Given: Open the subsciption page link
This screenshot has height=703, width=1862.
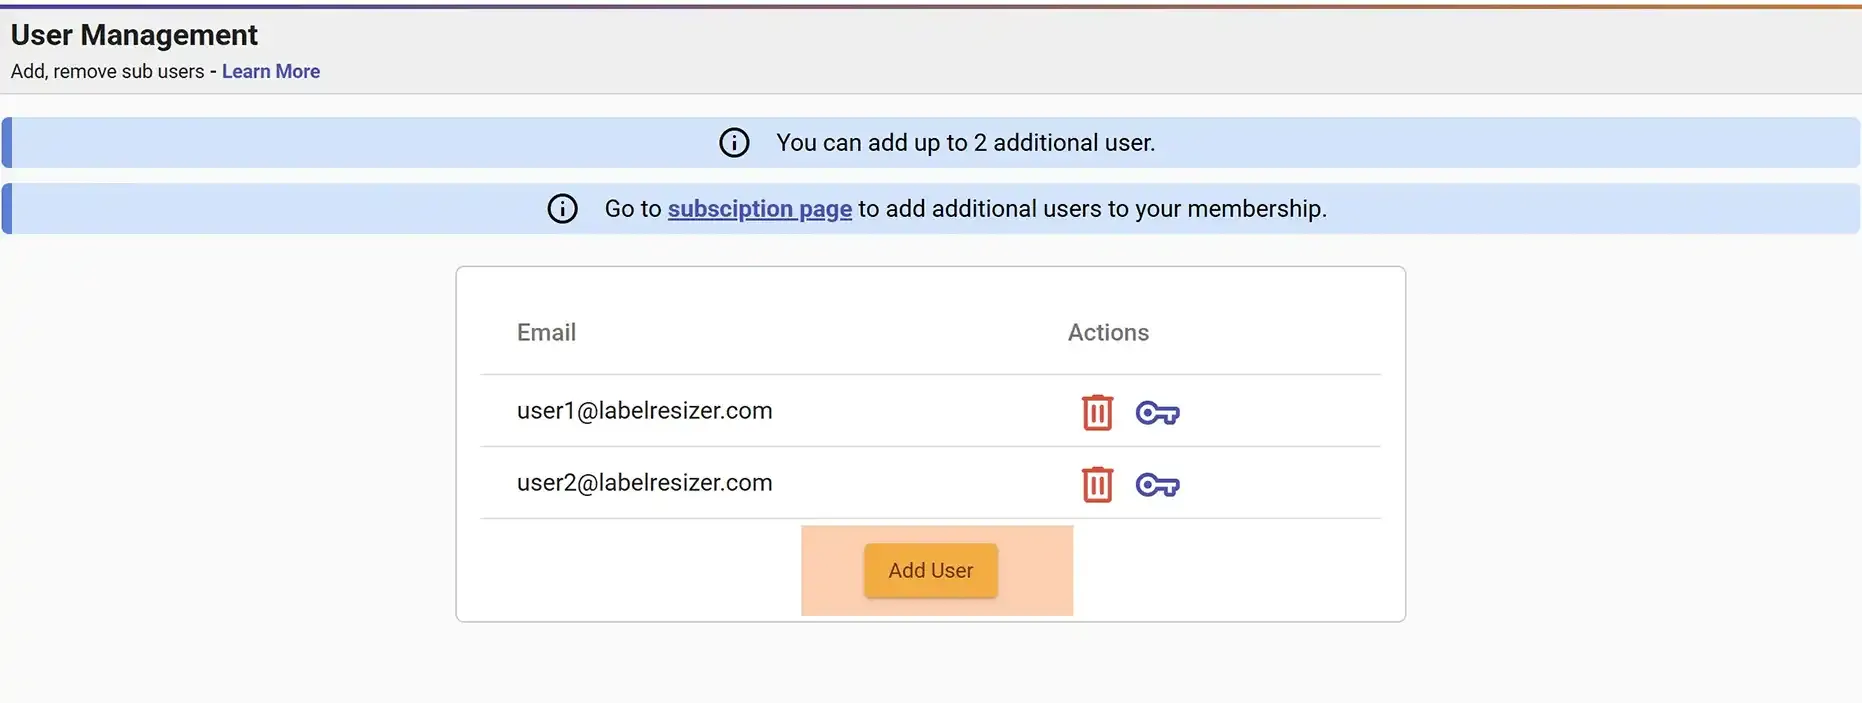Looking at the screenshot, I should point(760,209).
